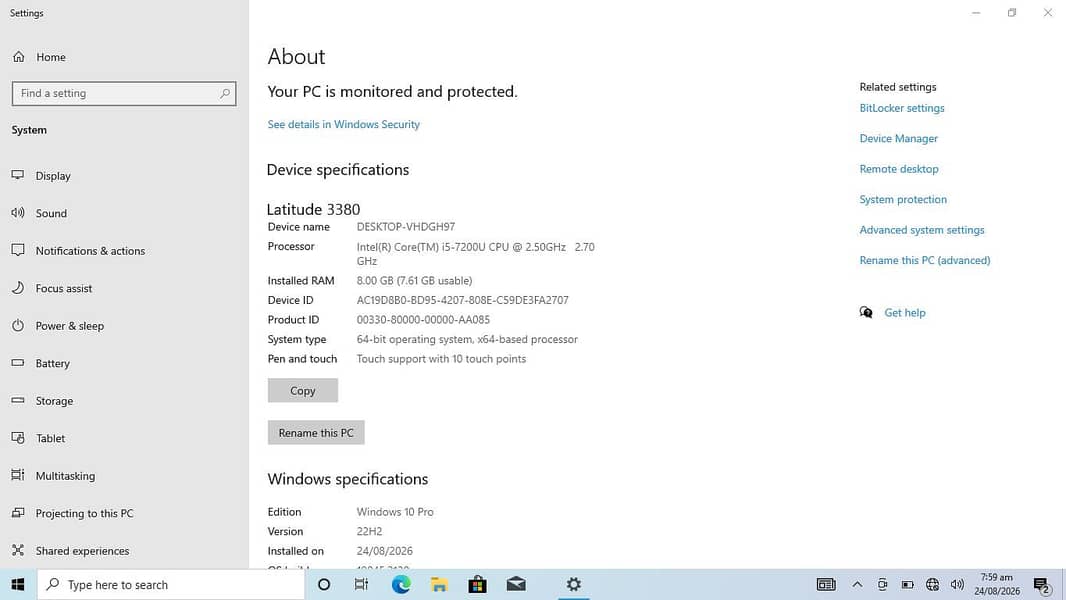Click the Installed on 24/08/2026 value
This screenshot has height=600, width=1066.
384,551
